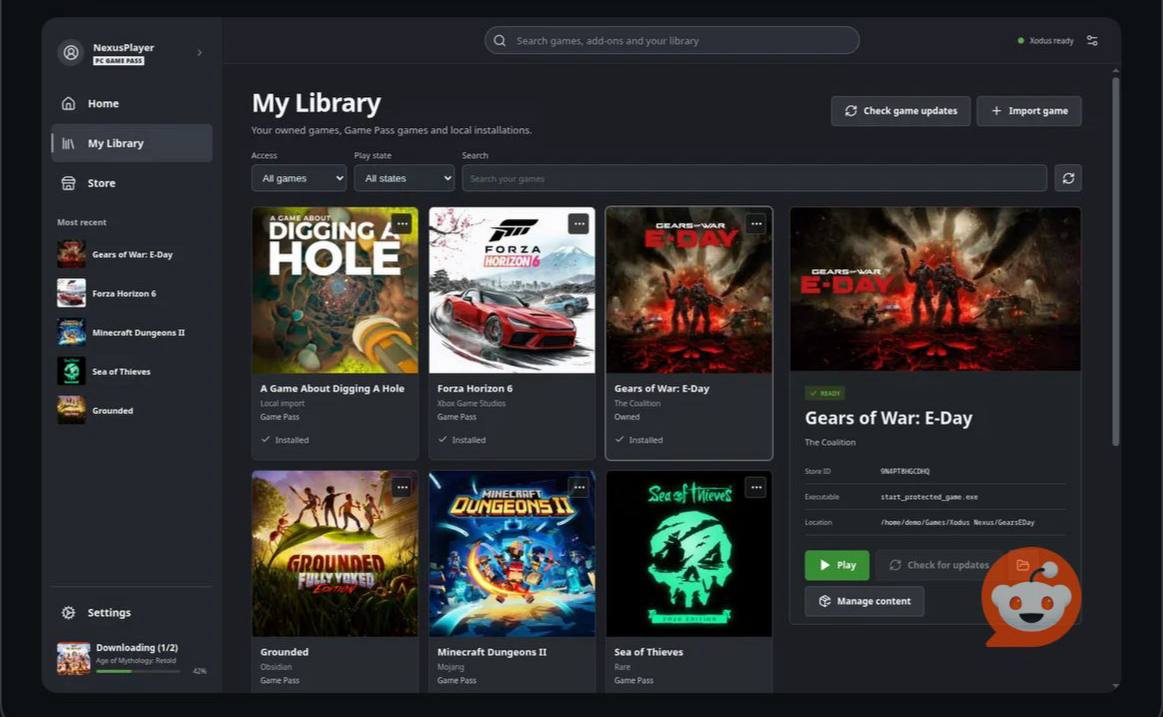Click Check game updates button
The image size is (1163, 717).
coord(900,111)
